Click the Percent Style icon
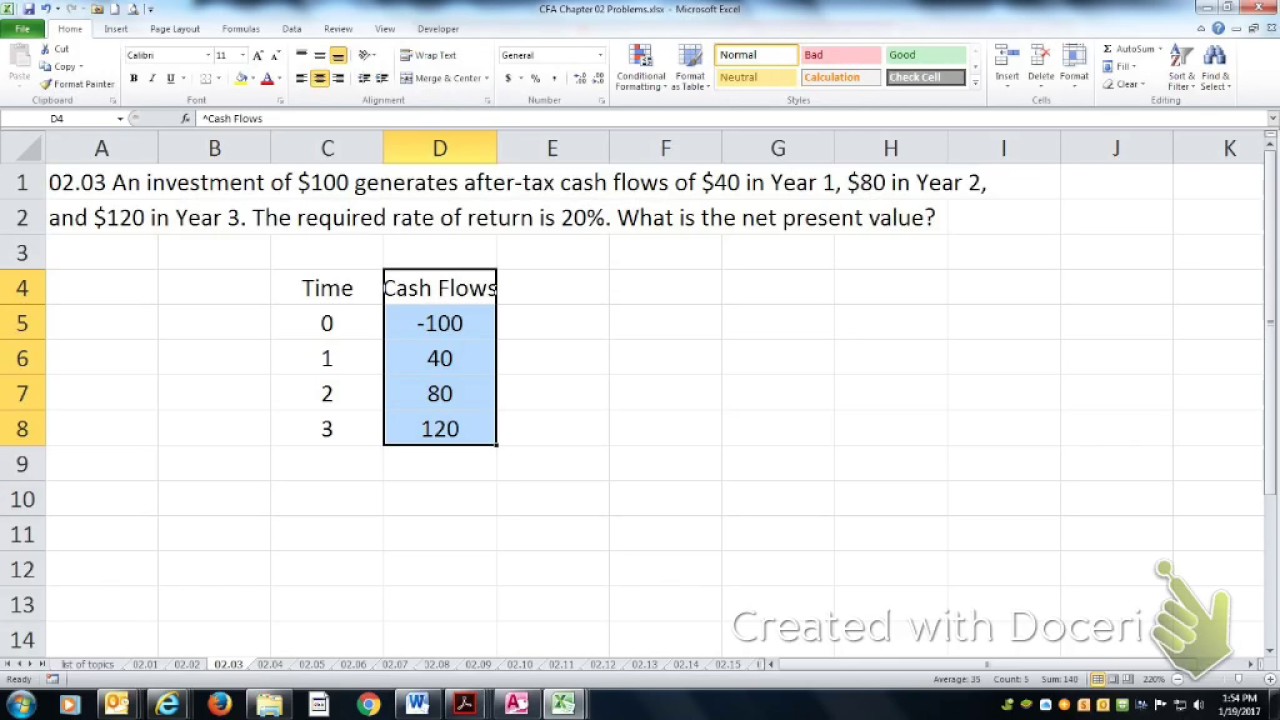The width and height of the screenshot is (1280, 720). tap(535, 78)
